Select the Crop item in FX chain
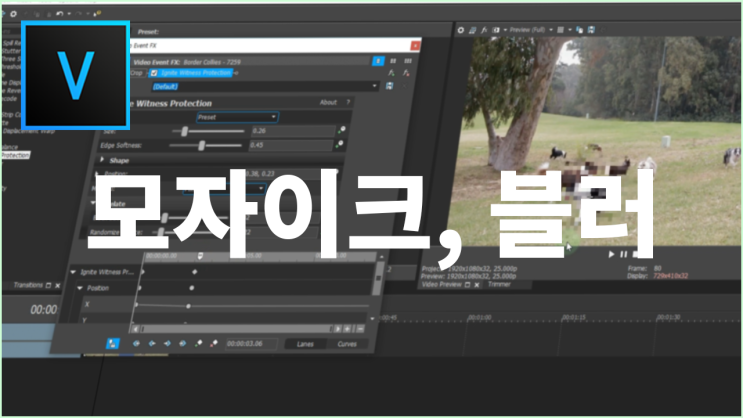Image resolution: width=743 pixels, height=418 pixels. click(136, 73)
